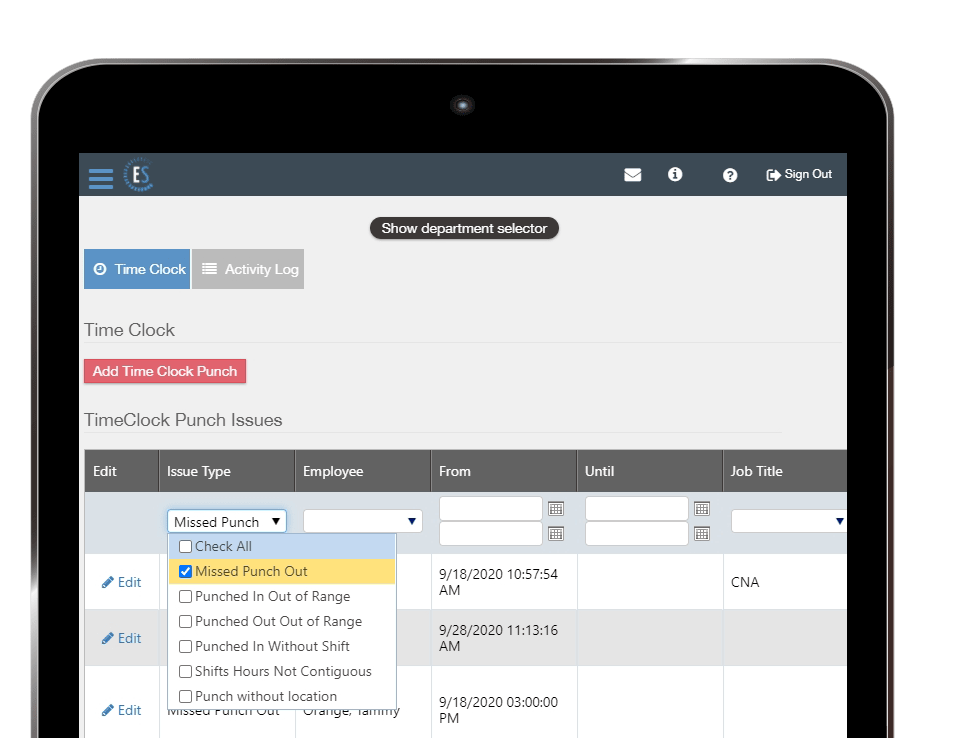The height and width of the screenshot is (738, 967).
Task: Click Edit for the 10:57:54 AM punch row
Action: click(x=121, y=582)
